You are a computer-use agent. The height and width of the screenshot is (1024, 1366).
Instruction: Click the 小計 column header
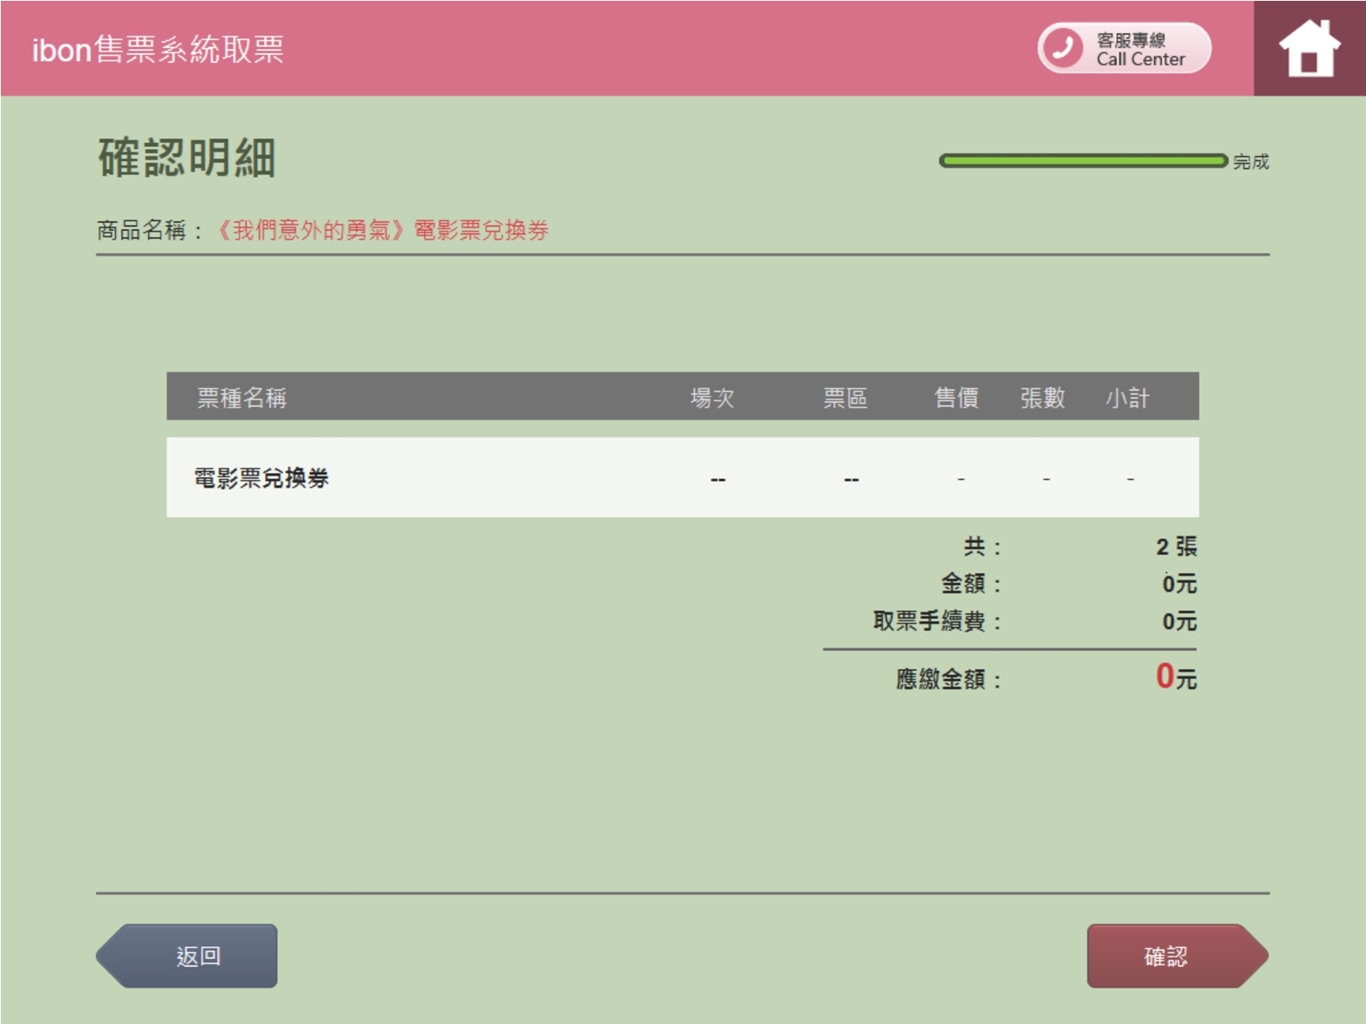[1127, 398]
